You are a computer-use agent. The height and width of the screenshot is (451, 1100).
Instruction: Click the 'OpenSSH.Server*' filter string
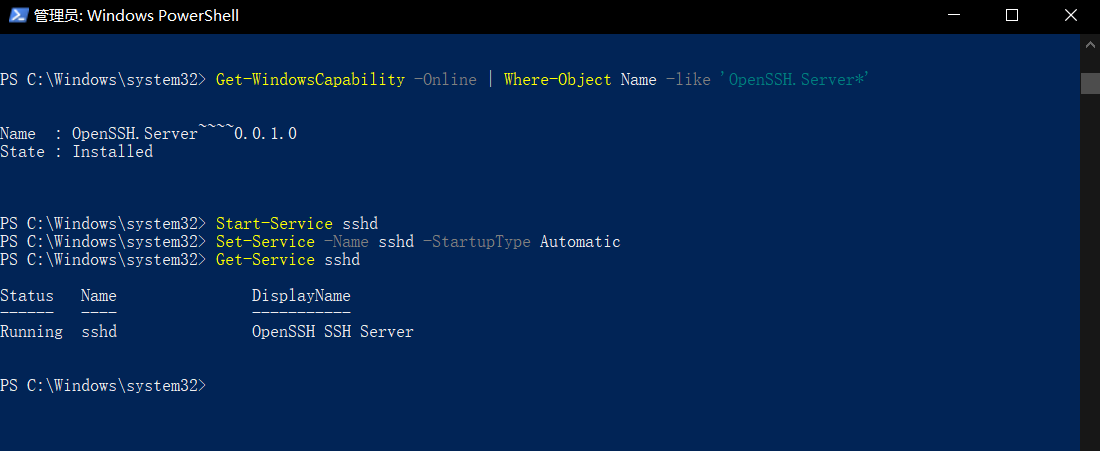tap(794, 80)
